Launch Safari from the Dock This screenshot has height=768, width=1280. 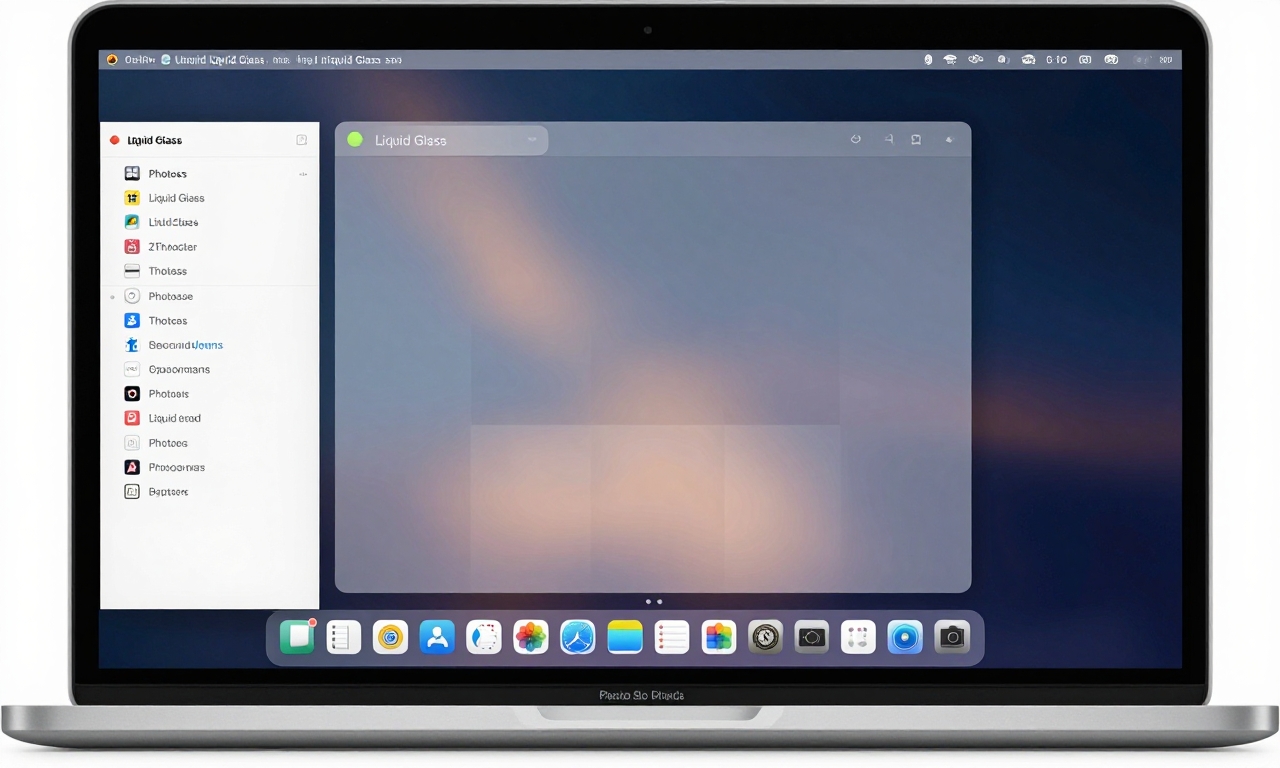(578, 636)
